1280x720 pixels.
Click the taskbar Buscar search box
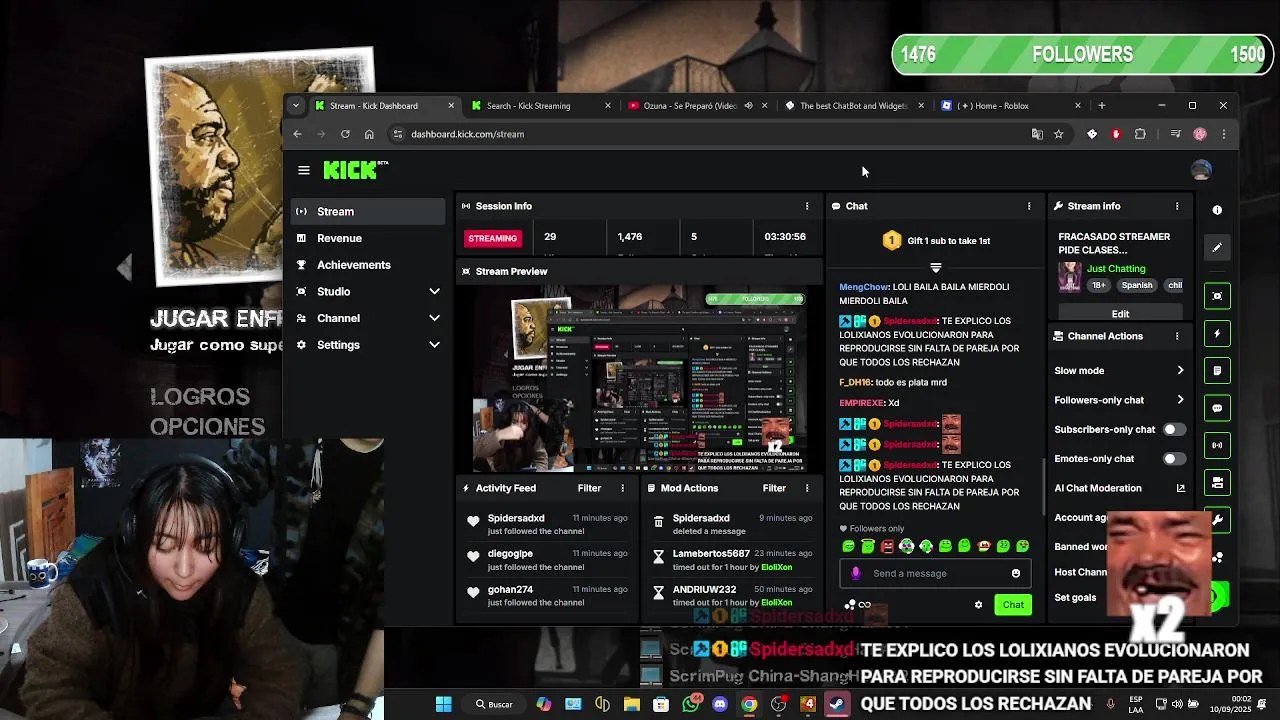494,704
